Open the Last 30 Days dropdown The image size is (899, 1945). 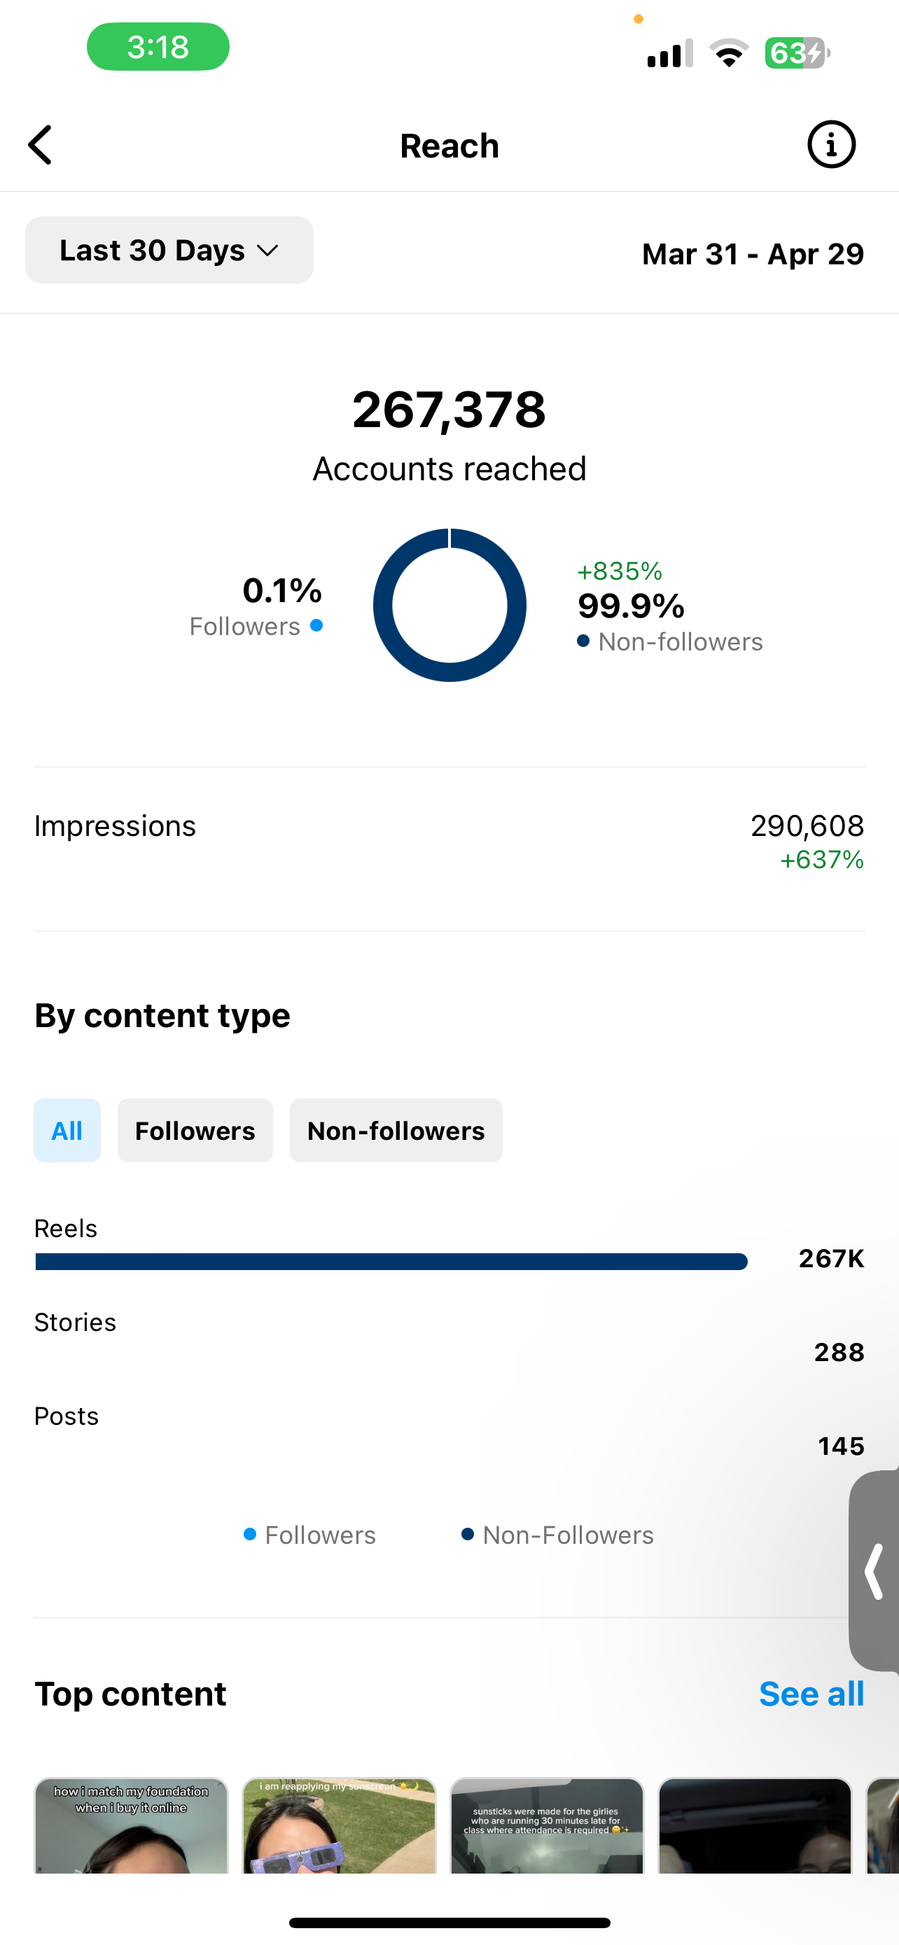coord(169,250)
